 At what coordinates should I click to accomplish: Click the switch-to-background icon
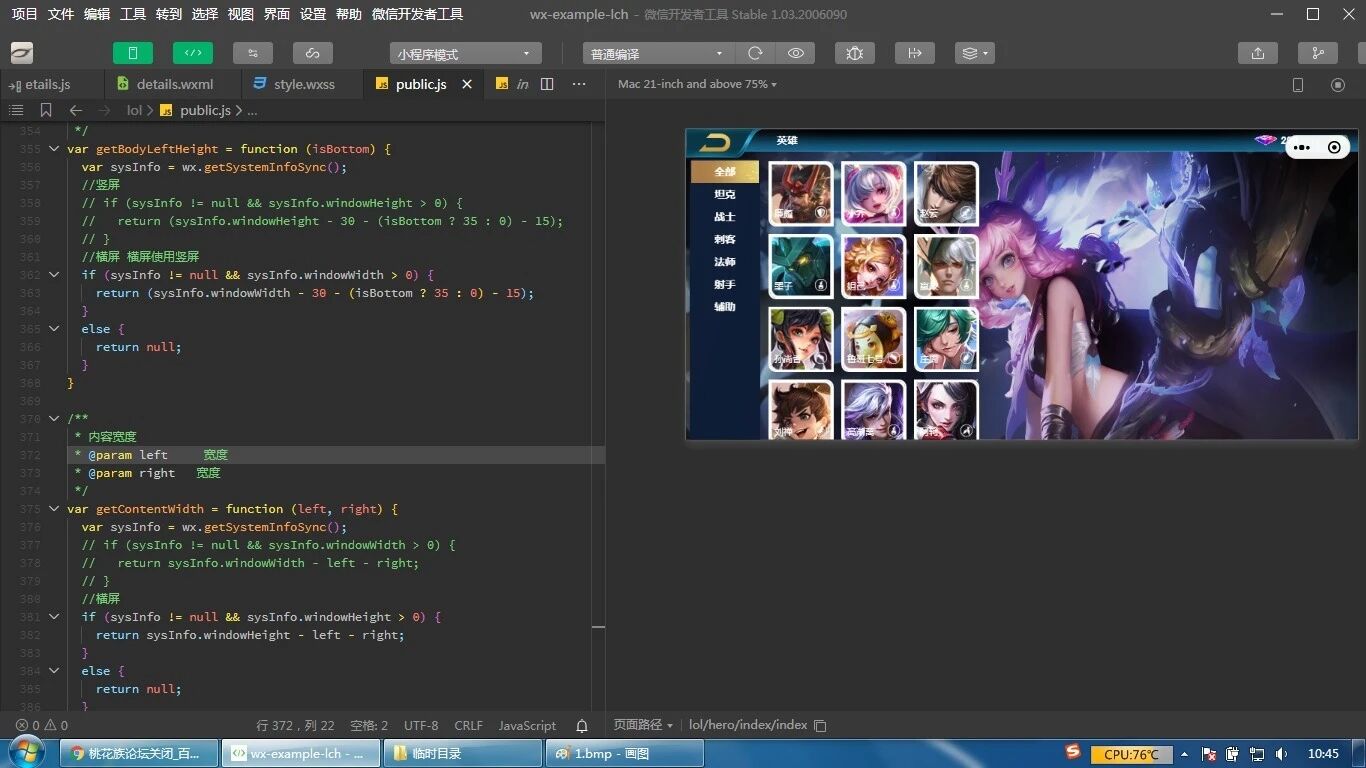click(x=914, y=54)
